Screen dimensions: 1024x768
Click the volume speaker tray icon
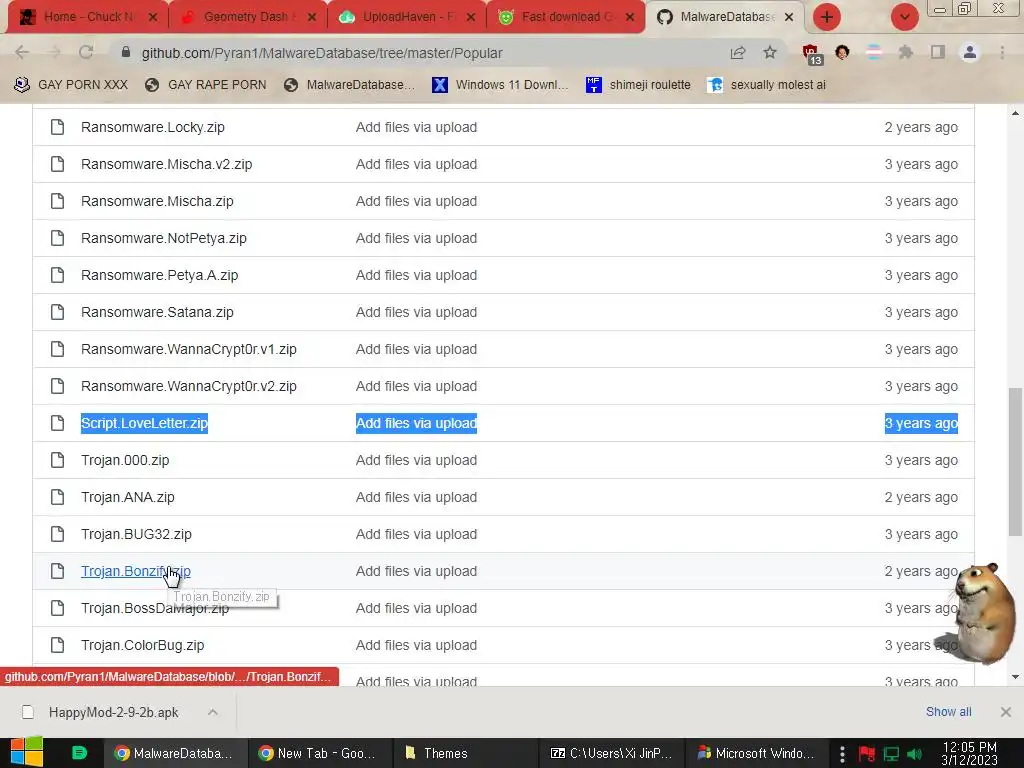[915, 754]
